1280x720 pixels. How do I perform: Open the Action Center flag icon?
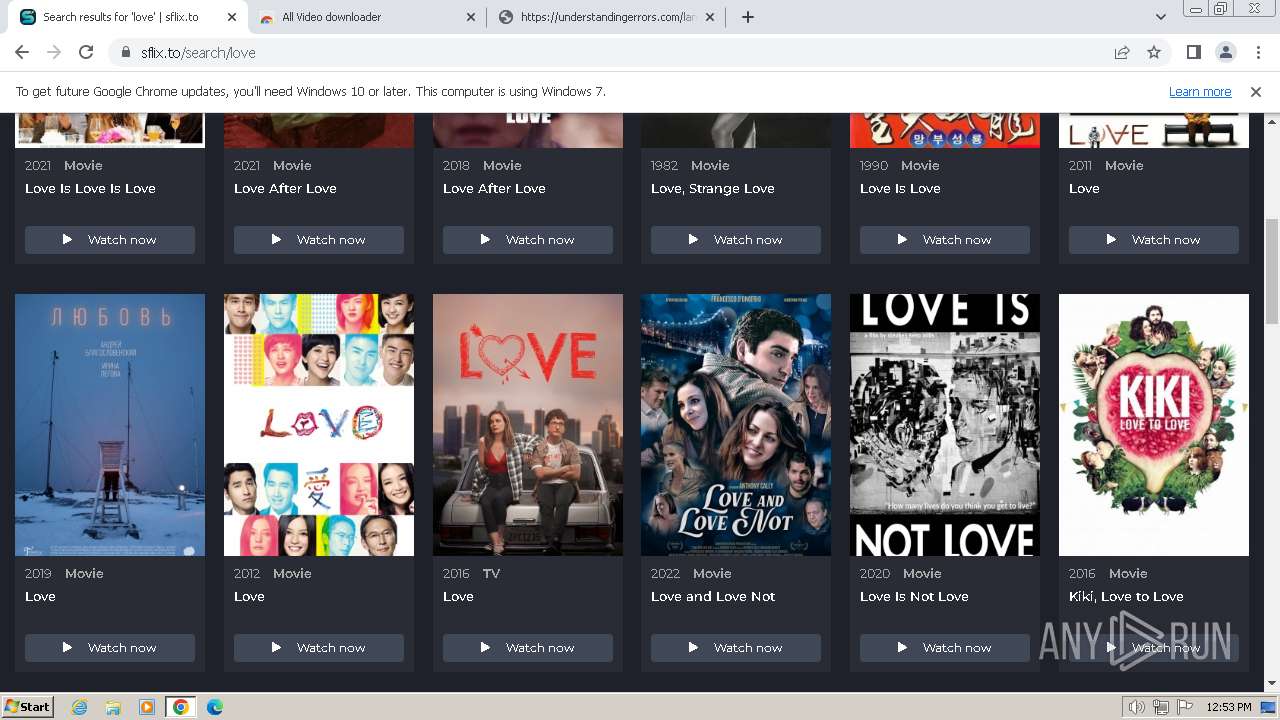1185,707
